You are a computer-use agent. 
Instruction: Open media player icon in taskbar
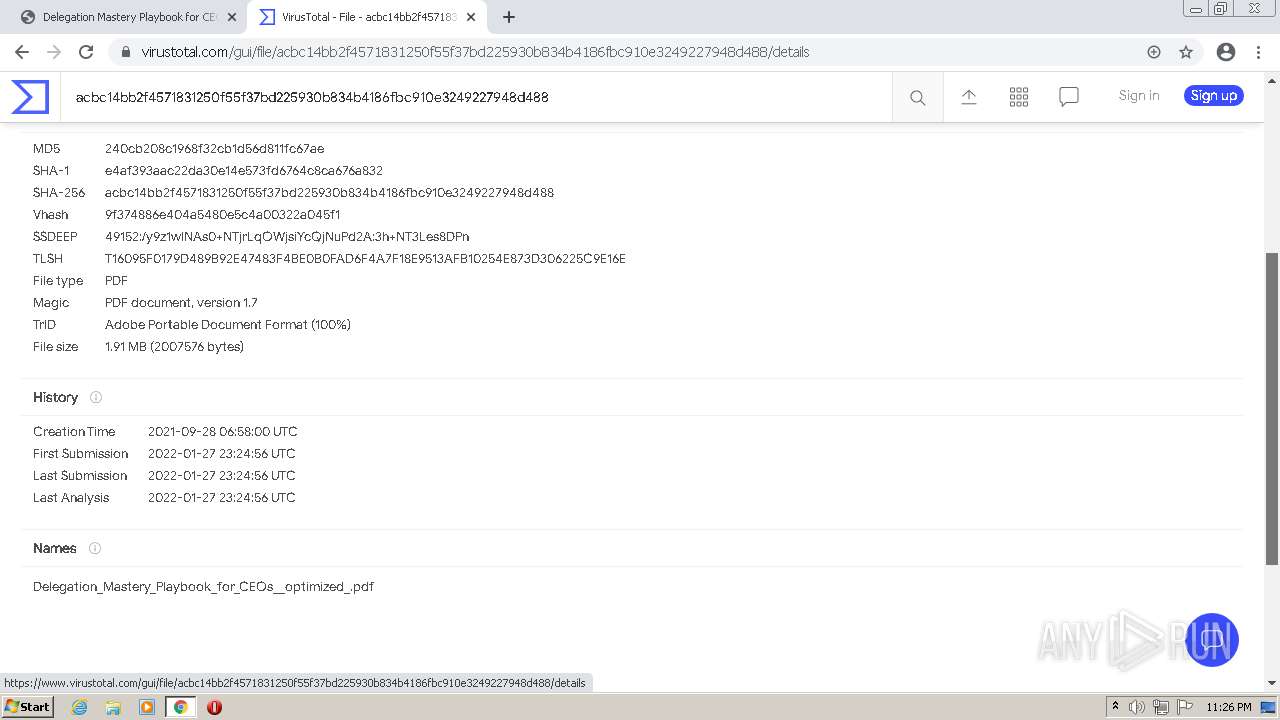tap(147, 707)
